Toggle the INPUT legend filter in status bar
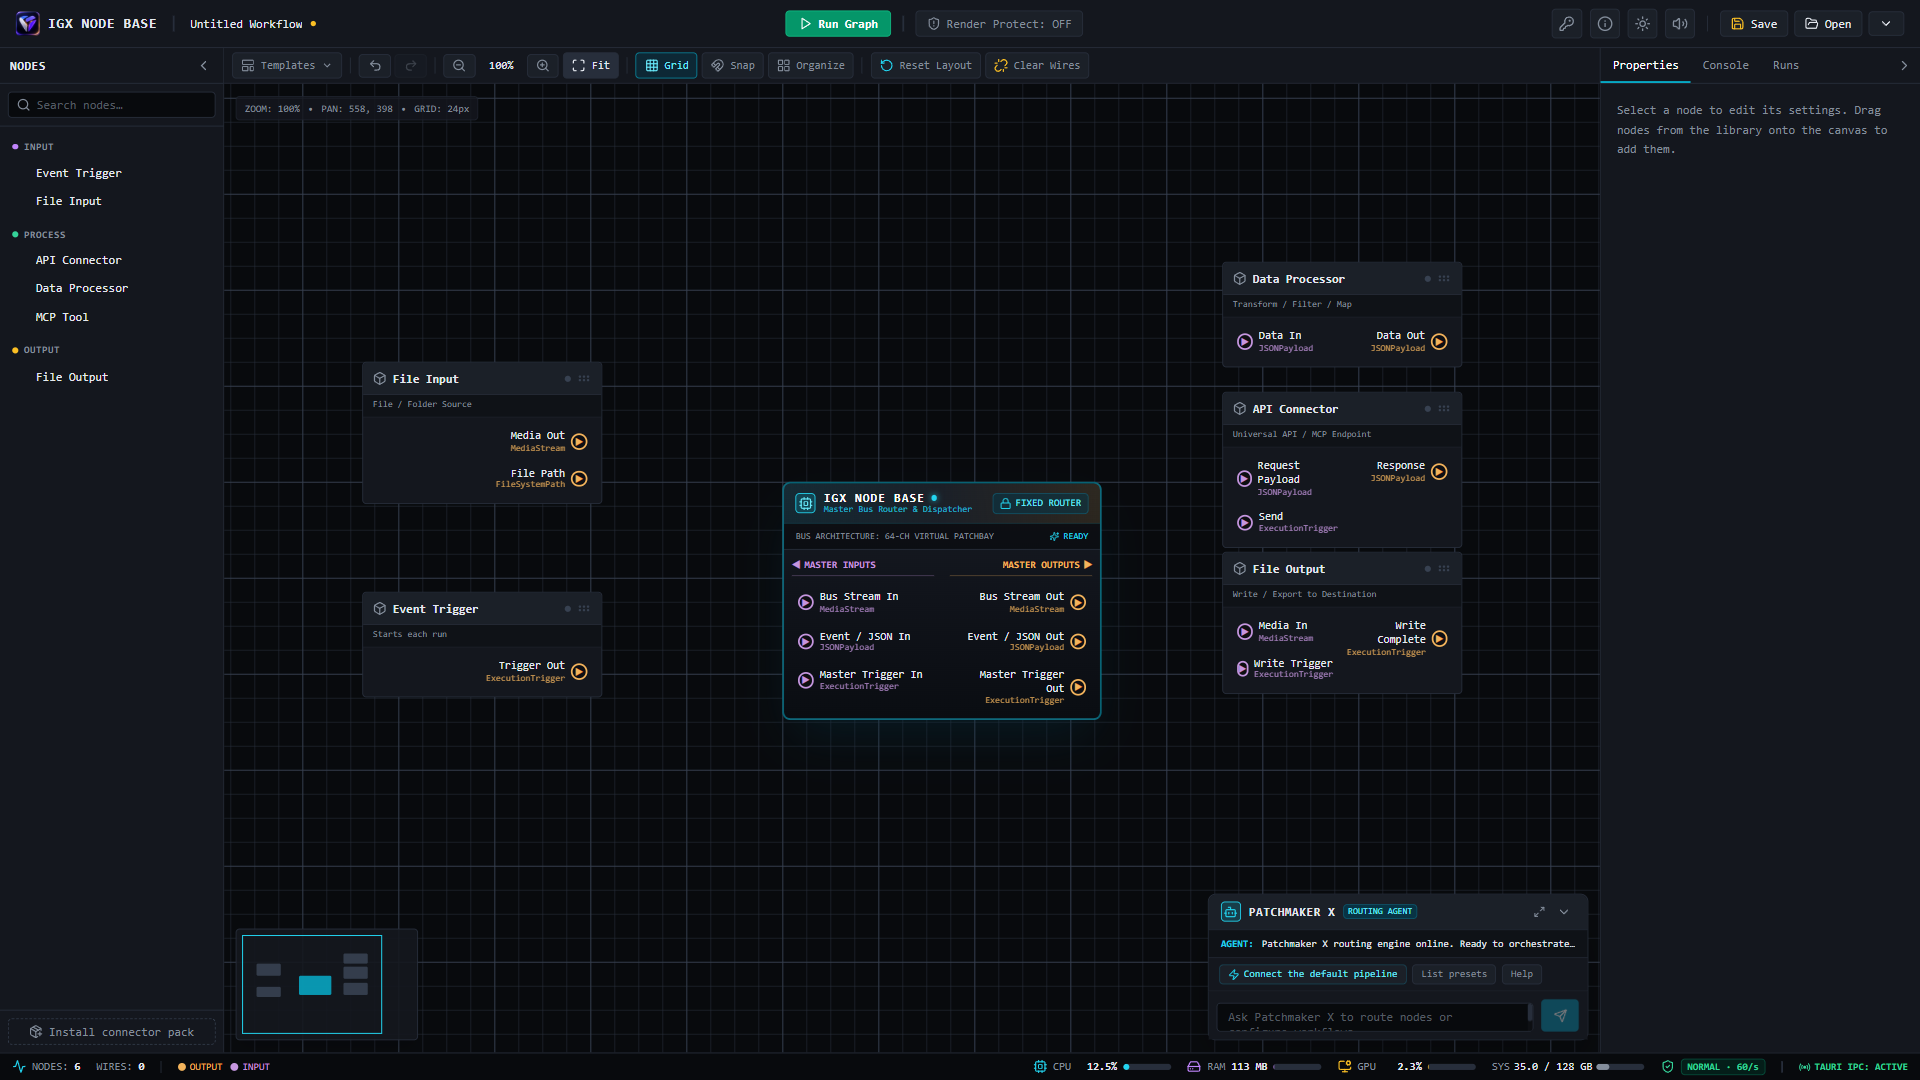The width and height of the screenshot is (1920, 1080). (x=250, y=1067)
